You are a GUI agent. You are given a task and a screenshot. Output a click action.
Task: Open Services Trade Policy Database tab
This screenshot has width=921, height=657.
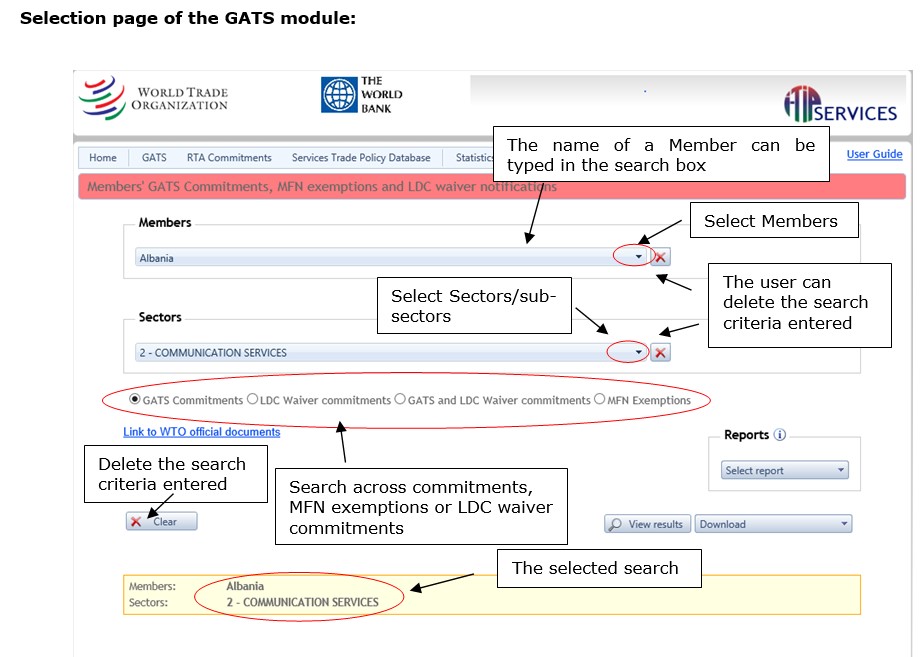361,157
